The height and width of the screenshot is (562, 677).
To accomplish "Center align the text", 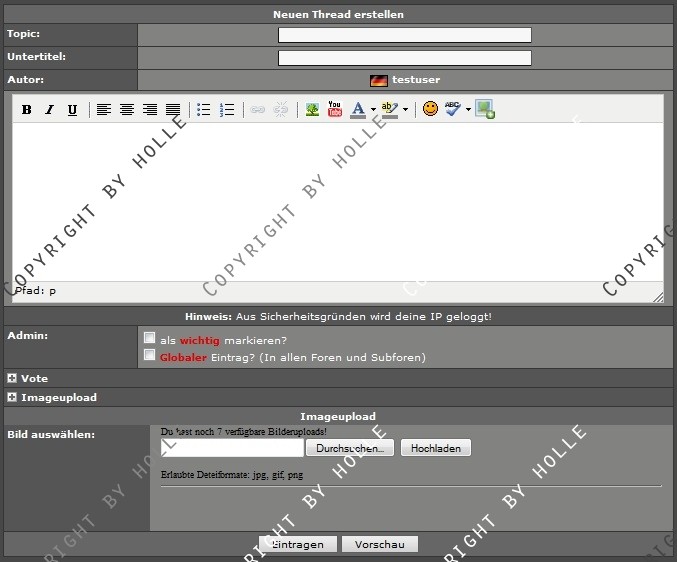I will pos(127,110).
